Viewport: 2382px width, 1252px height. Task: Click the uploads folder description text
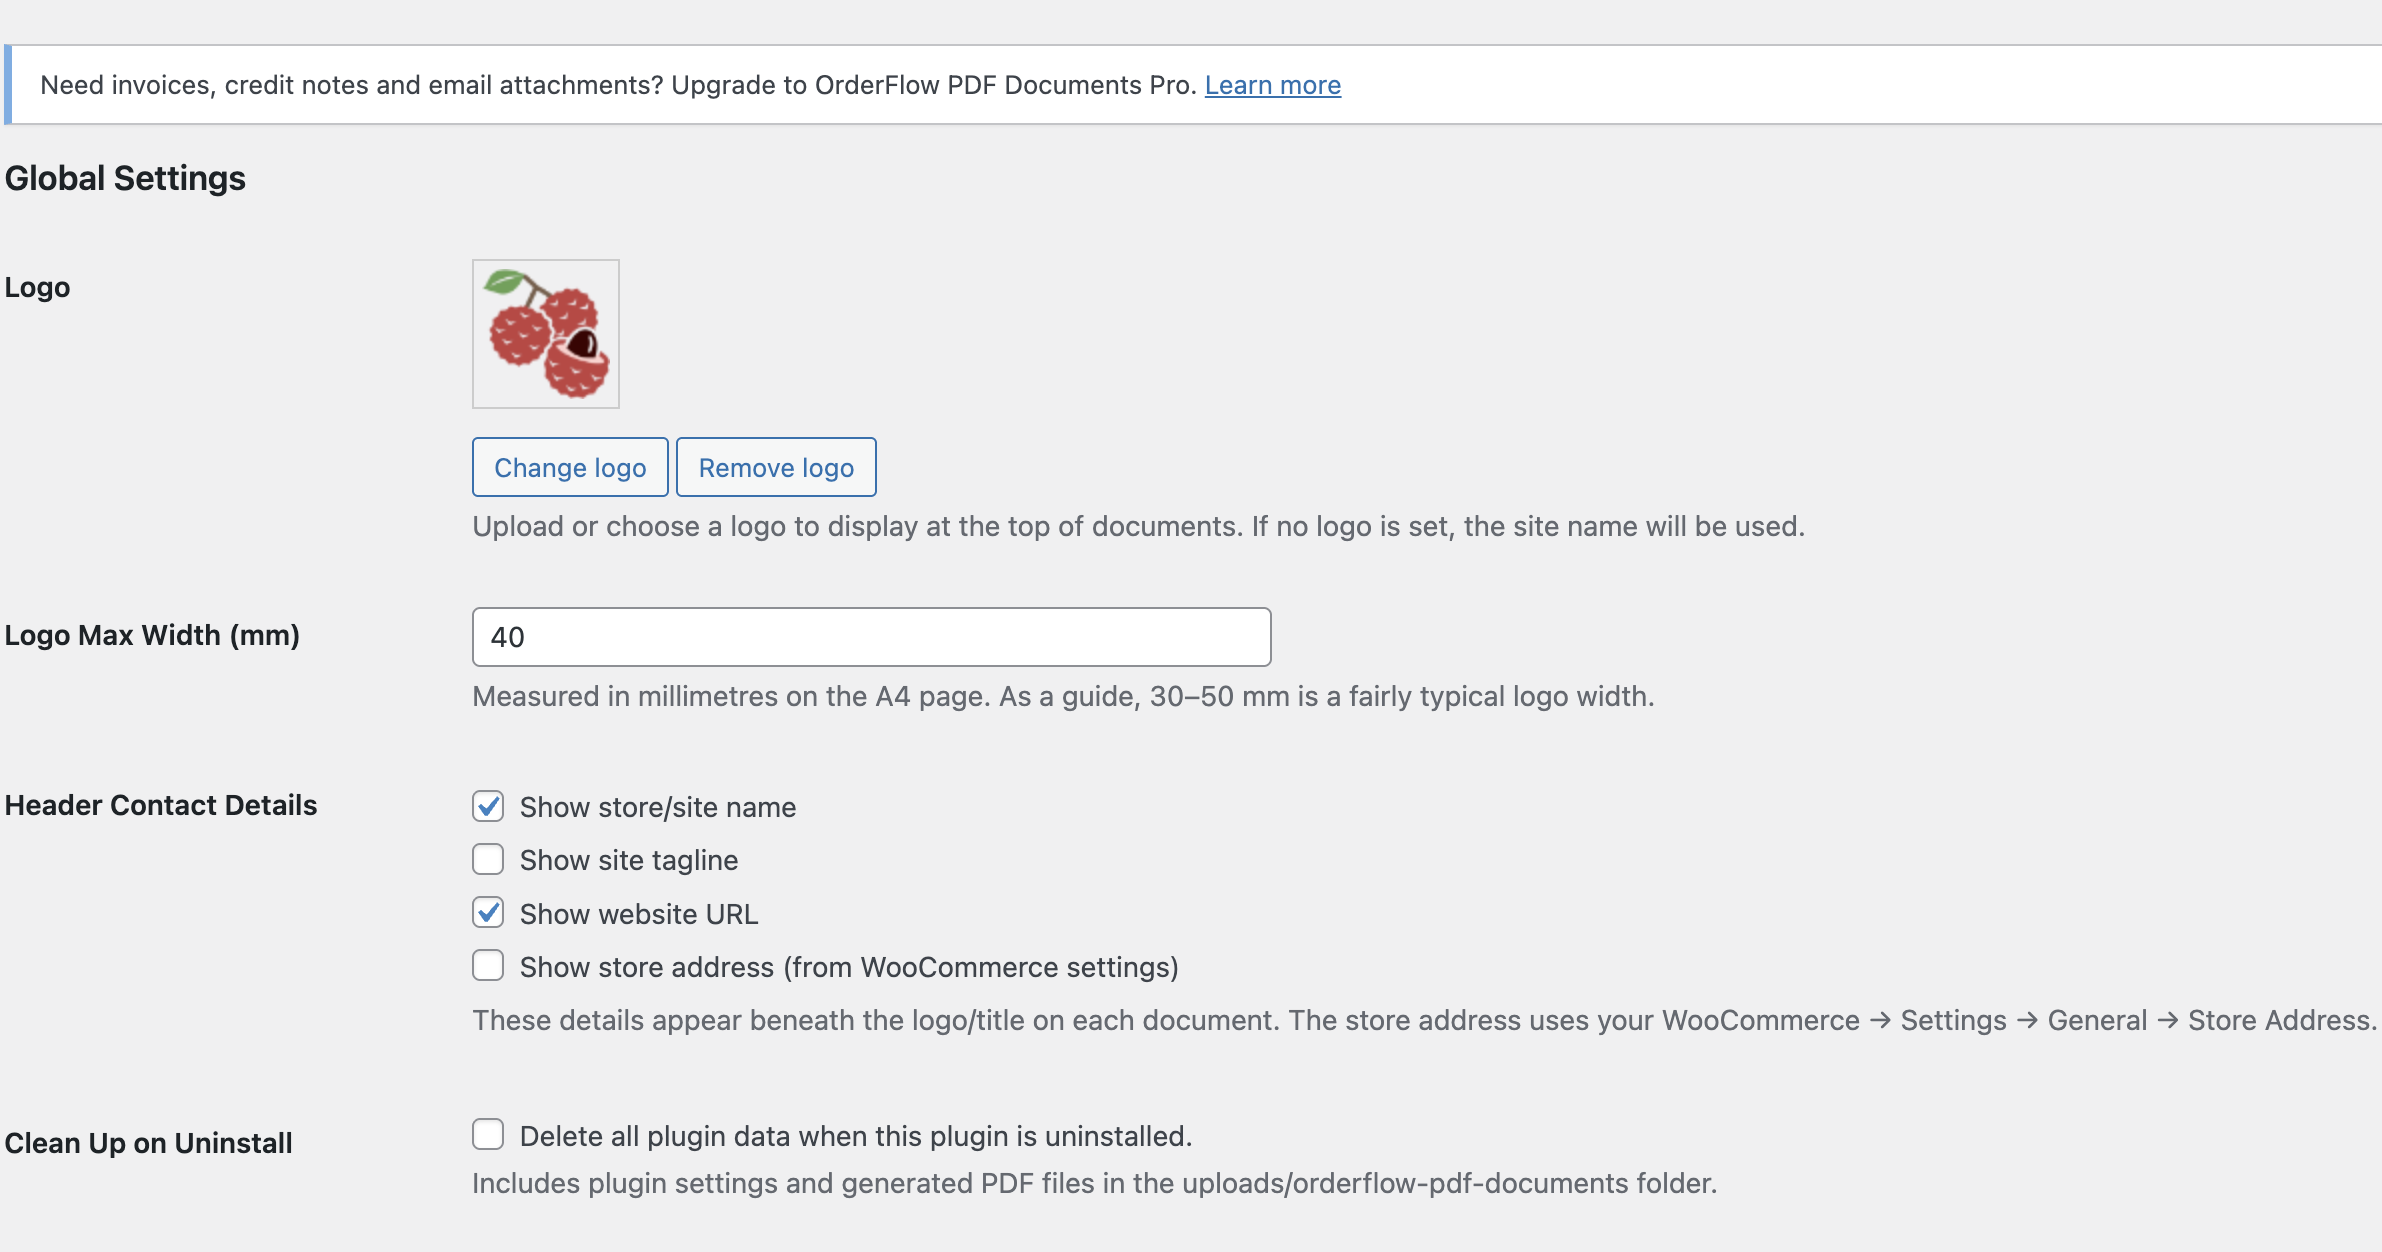(1094, 1183)
